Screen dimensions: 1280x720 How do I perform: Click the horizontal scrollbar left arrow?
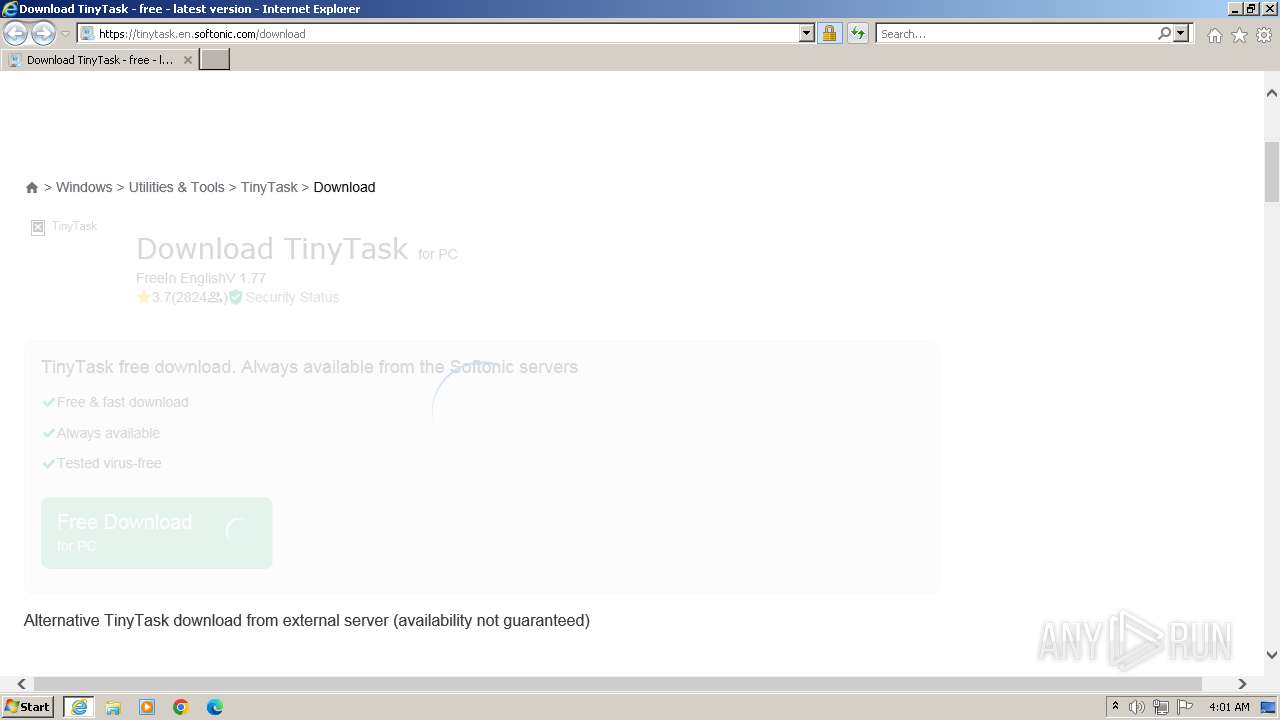pos(21,684)
